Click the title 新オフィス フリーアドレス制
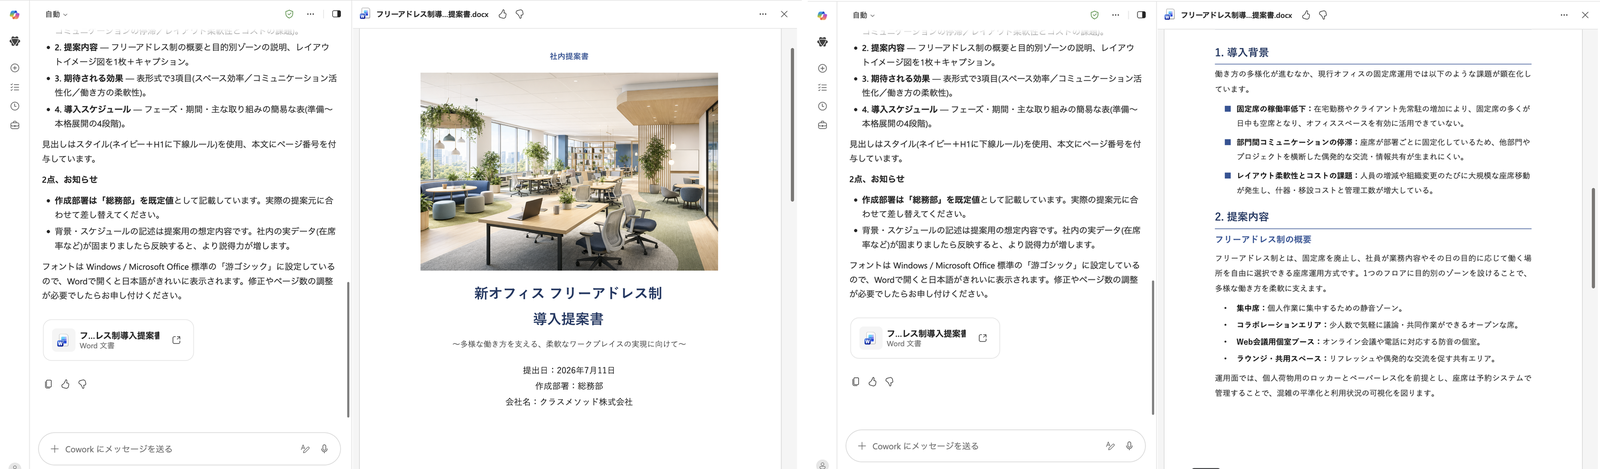This screenshot has height=469, width=1600. click(568, 293)
